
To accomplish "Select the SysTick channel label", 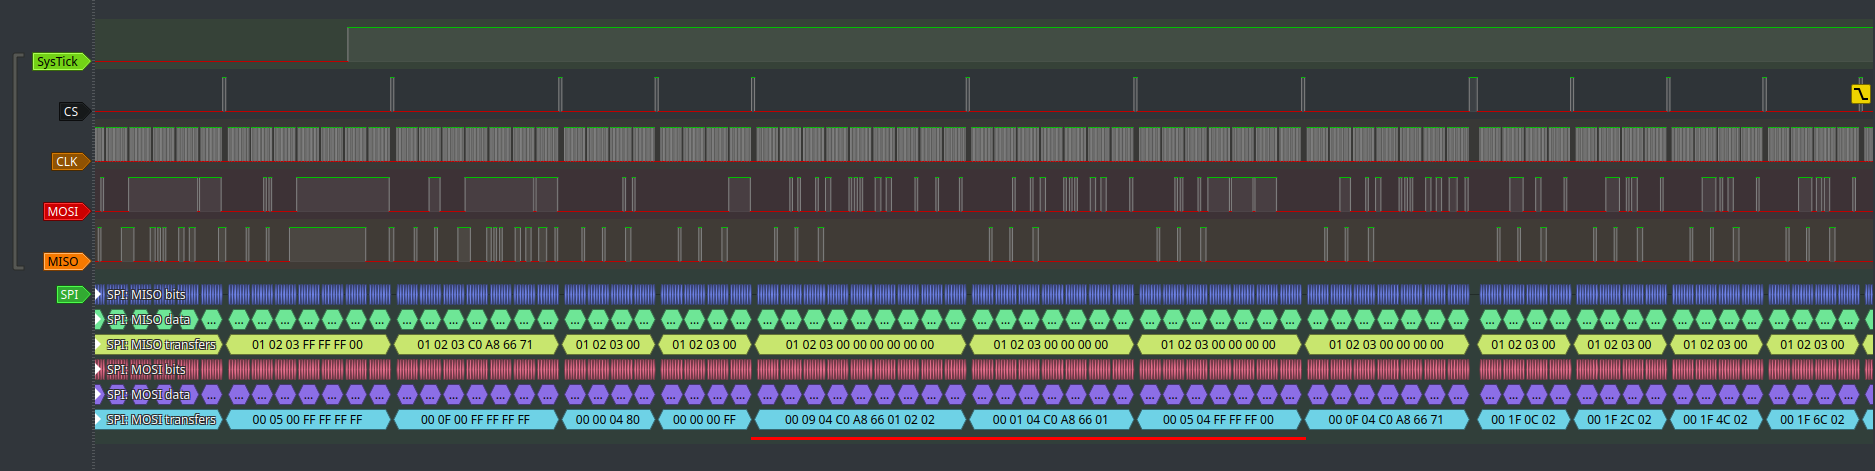I will click(58, 62).
